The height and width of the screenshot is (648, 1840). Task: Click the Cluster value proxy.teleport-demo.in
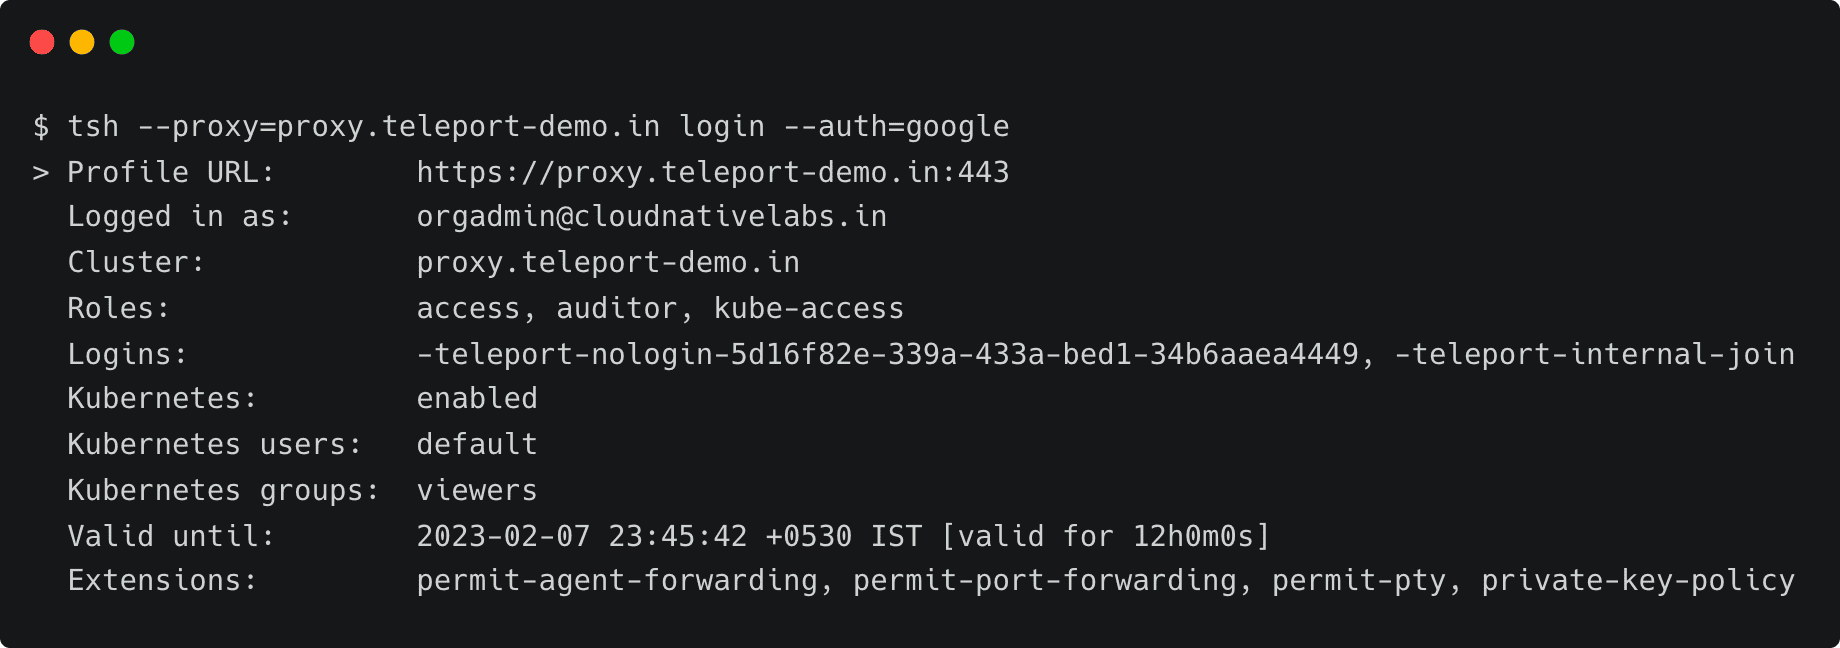pos(607,263)
